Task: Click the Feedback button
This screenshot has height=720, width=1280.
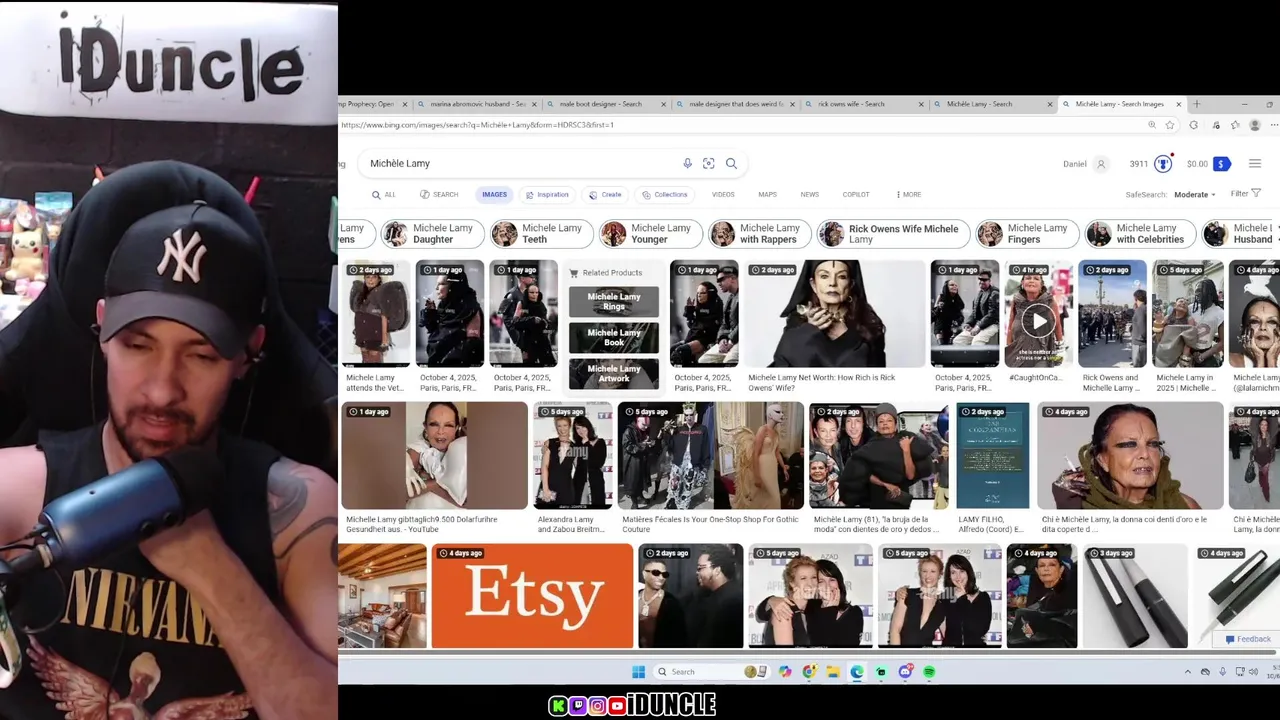Action: pyautogui.click(x=1246, y=639)
